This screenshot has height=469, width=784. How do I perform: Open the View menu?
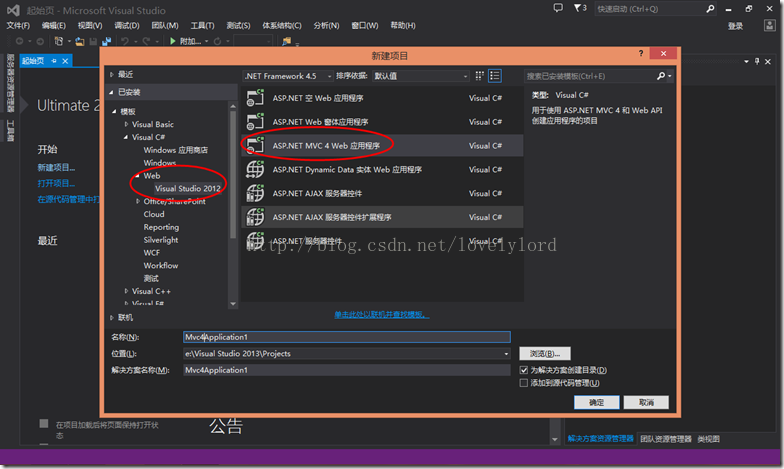point(90,26)
